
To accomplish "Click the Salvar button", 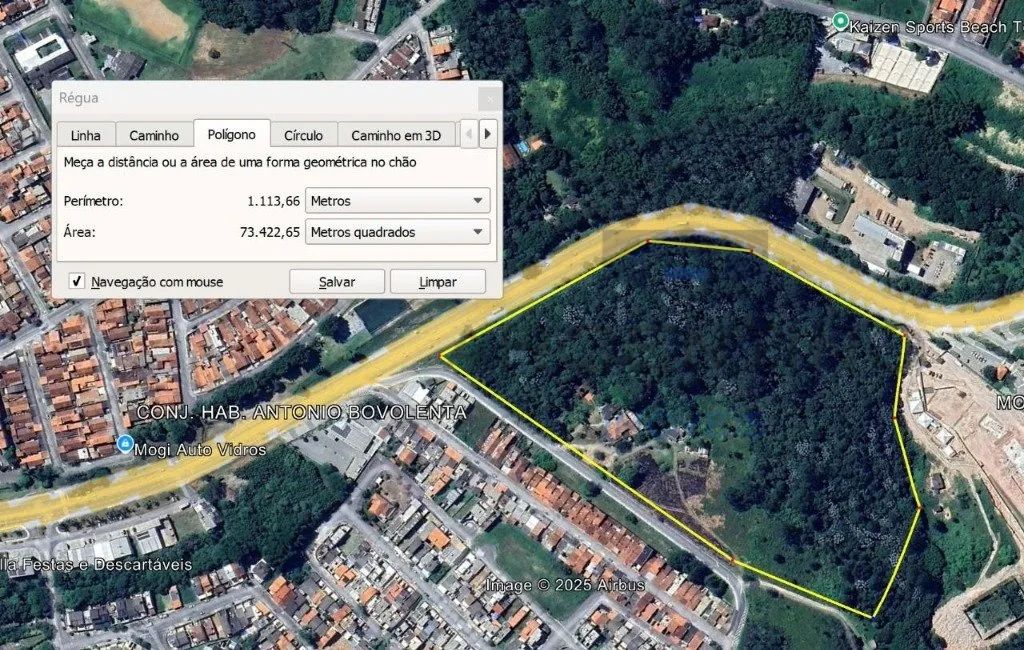I will (337, 282).
